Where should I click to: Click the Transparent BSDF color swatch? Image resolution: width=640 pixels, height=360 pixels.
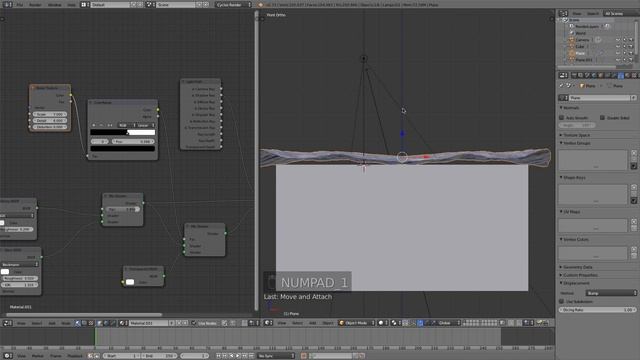tap(130, 282)
